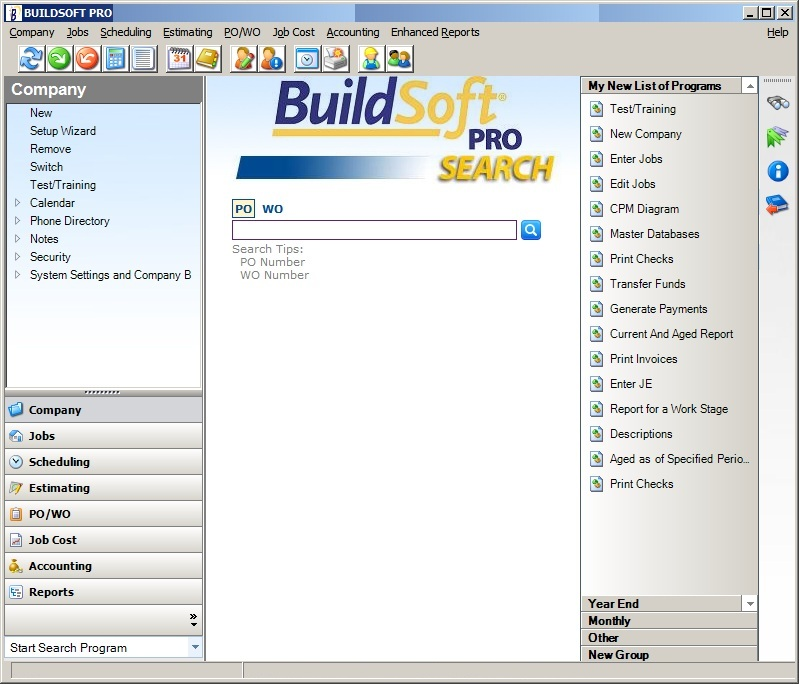Open the Reports navigation pane

[103, 592]
